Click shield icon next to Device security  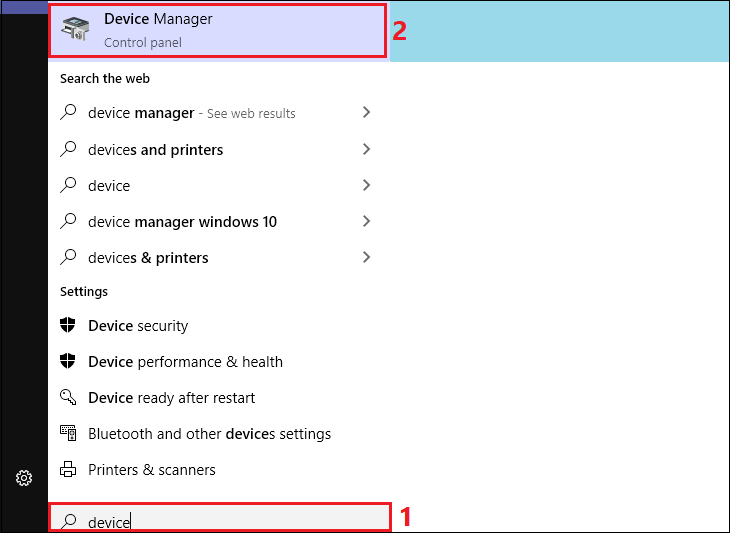(x=68, y=324)
